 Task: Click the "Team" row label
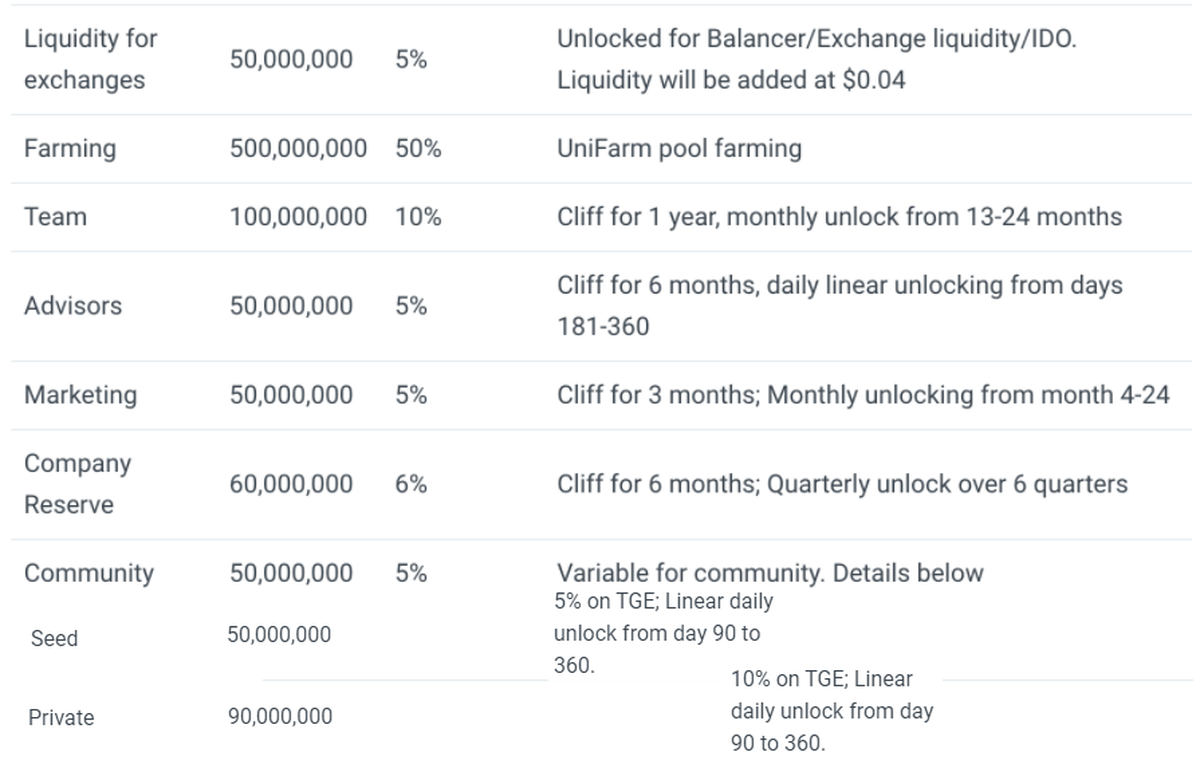click(55, 217)
